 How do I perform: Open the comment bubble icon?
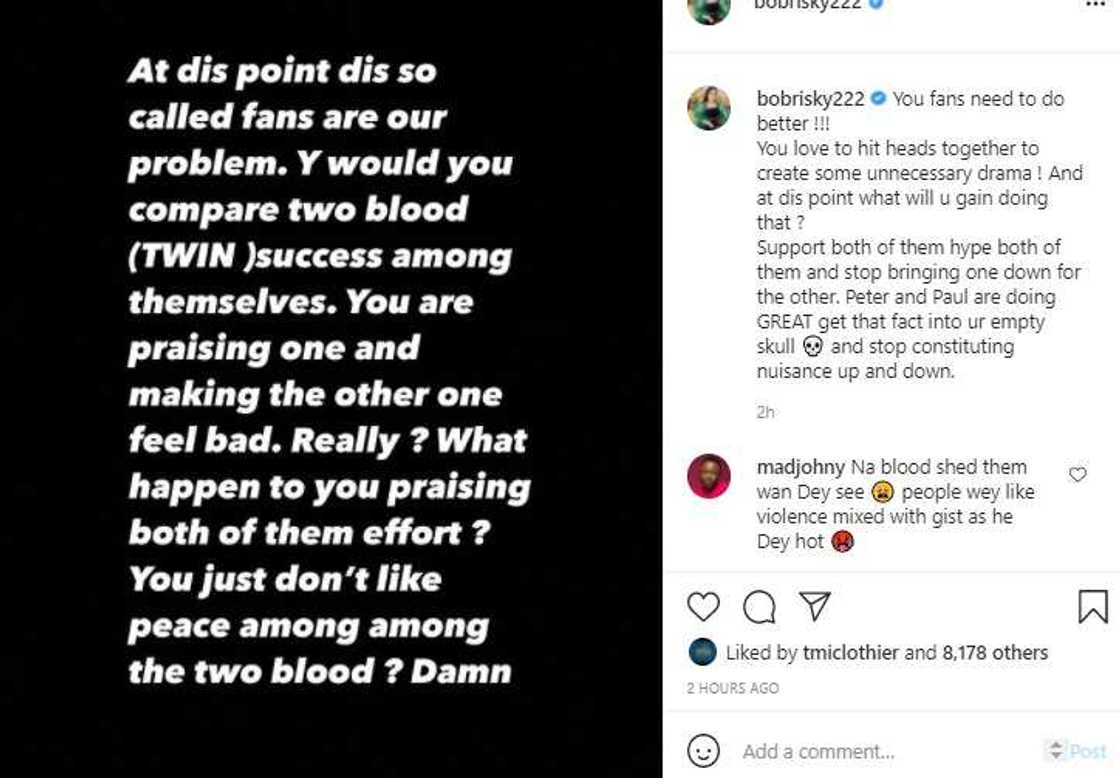[760, 606]
